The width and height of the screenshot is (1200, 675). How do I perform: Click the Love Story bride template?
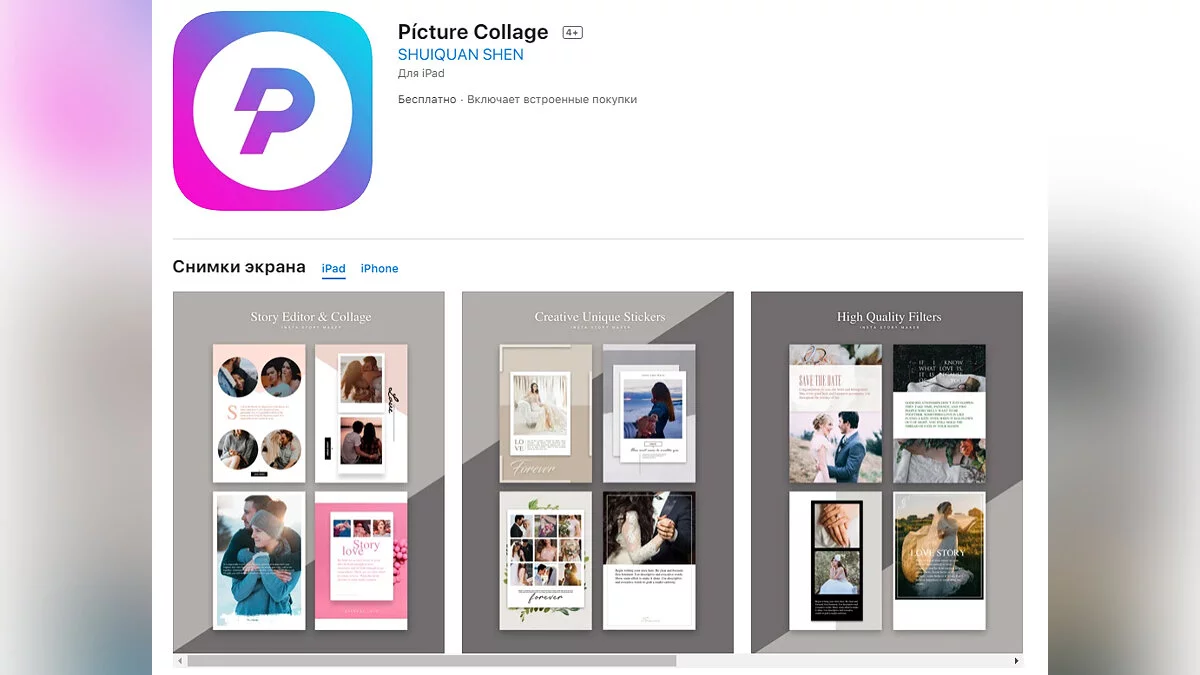(939, 560)
